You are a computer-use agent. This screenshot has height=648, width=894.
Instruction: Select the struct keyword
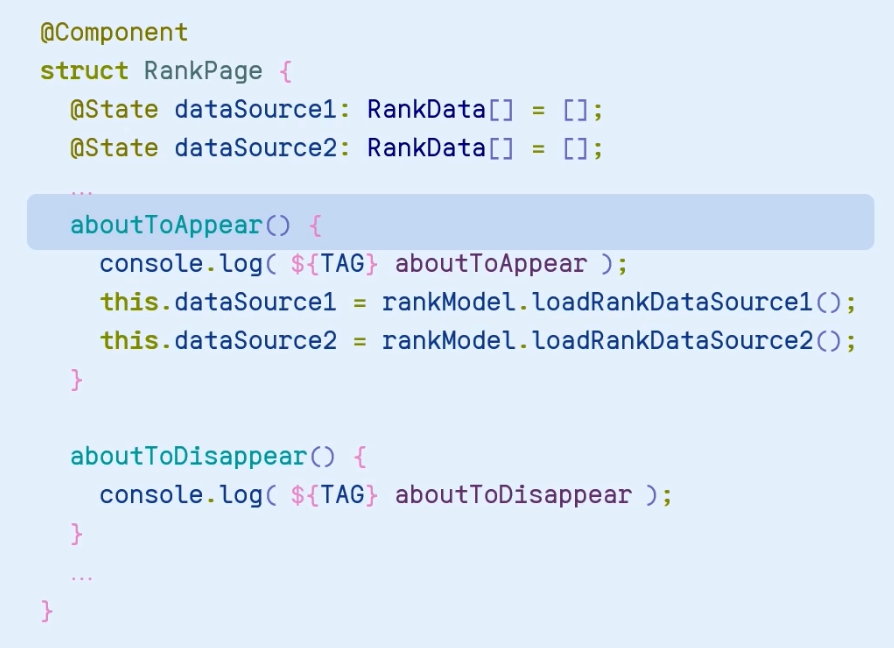point(84,71)
